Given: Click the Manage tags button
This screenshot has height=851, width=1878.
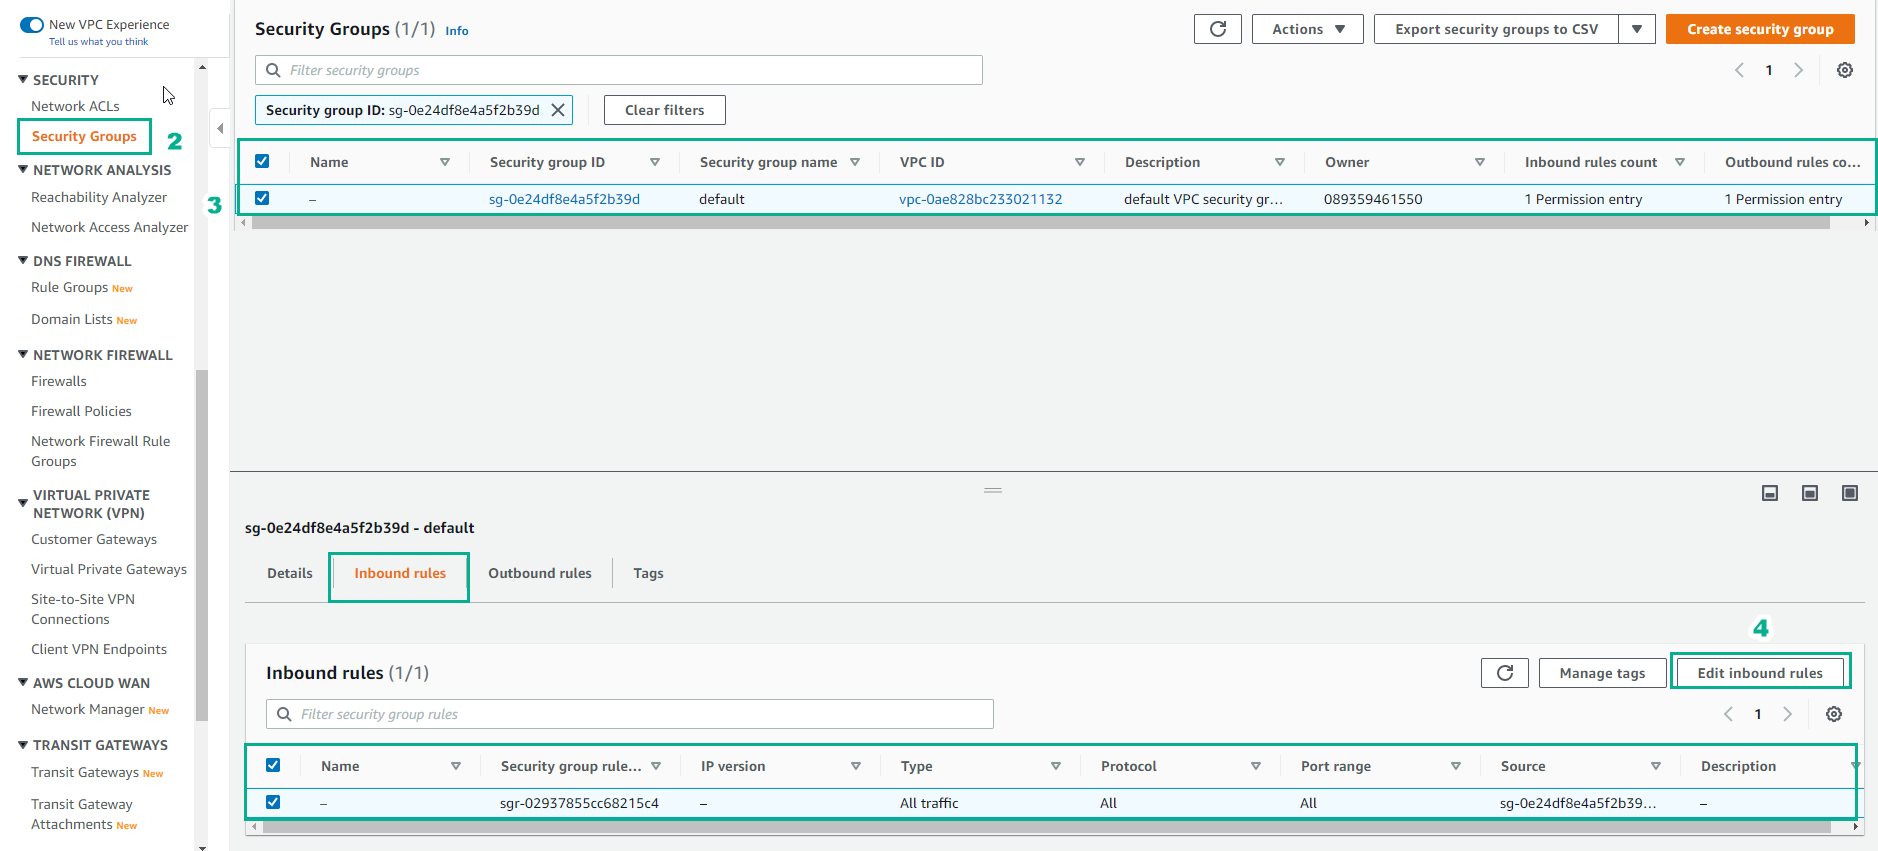Looking at the screenshot, I should (1602, 673).
